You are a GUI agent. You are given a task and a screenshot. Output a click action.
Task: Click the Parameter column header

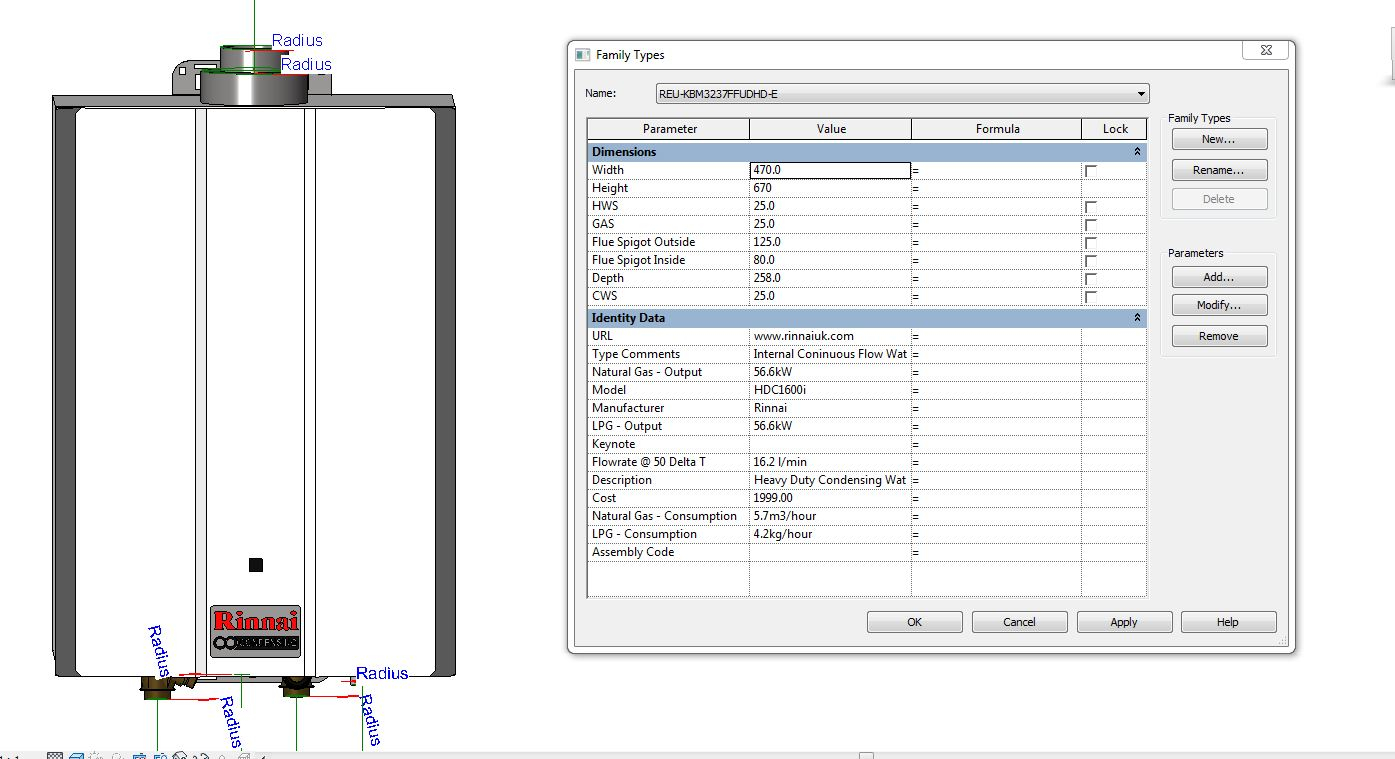pyautogui.click(x=669, y=129)
